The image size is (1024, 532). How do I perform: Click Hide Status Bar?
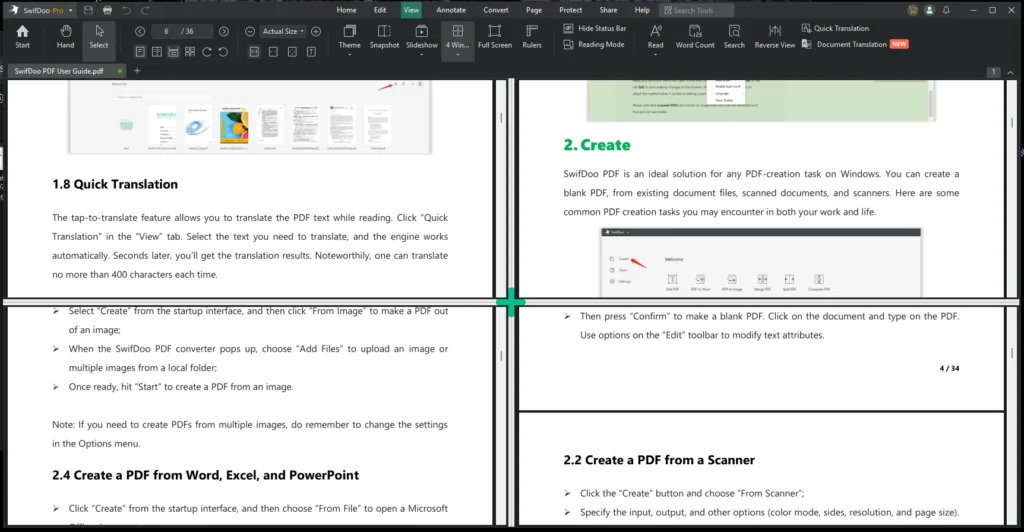point(595,29)
